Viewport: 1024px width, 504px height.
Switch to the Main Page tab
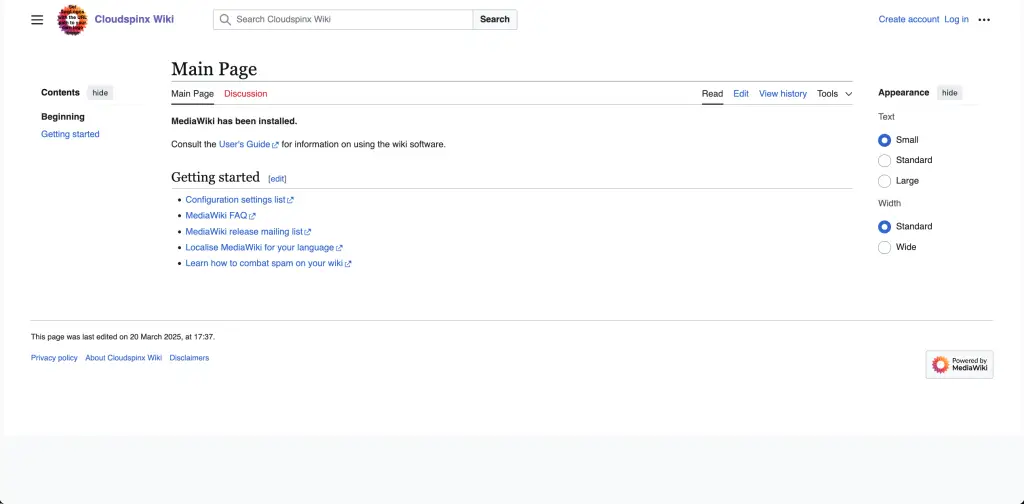tap(192, 94)
